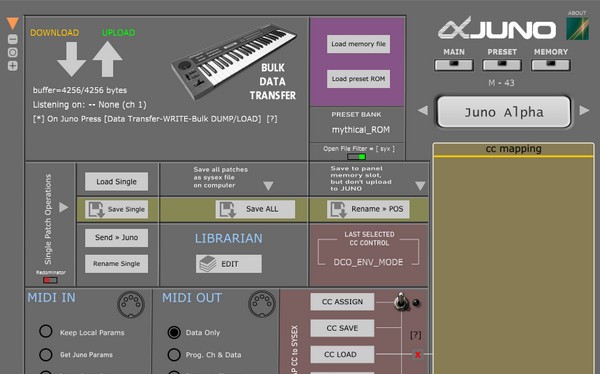Click CC ASSIGN button
The width and height of the screenshot is (600, 374).
pyautogui.click(x=342, y=302)
